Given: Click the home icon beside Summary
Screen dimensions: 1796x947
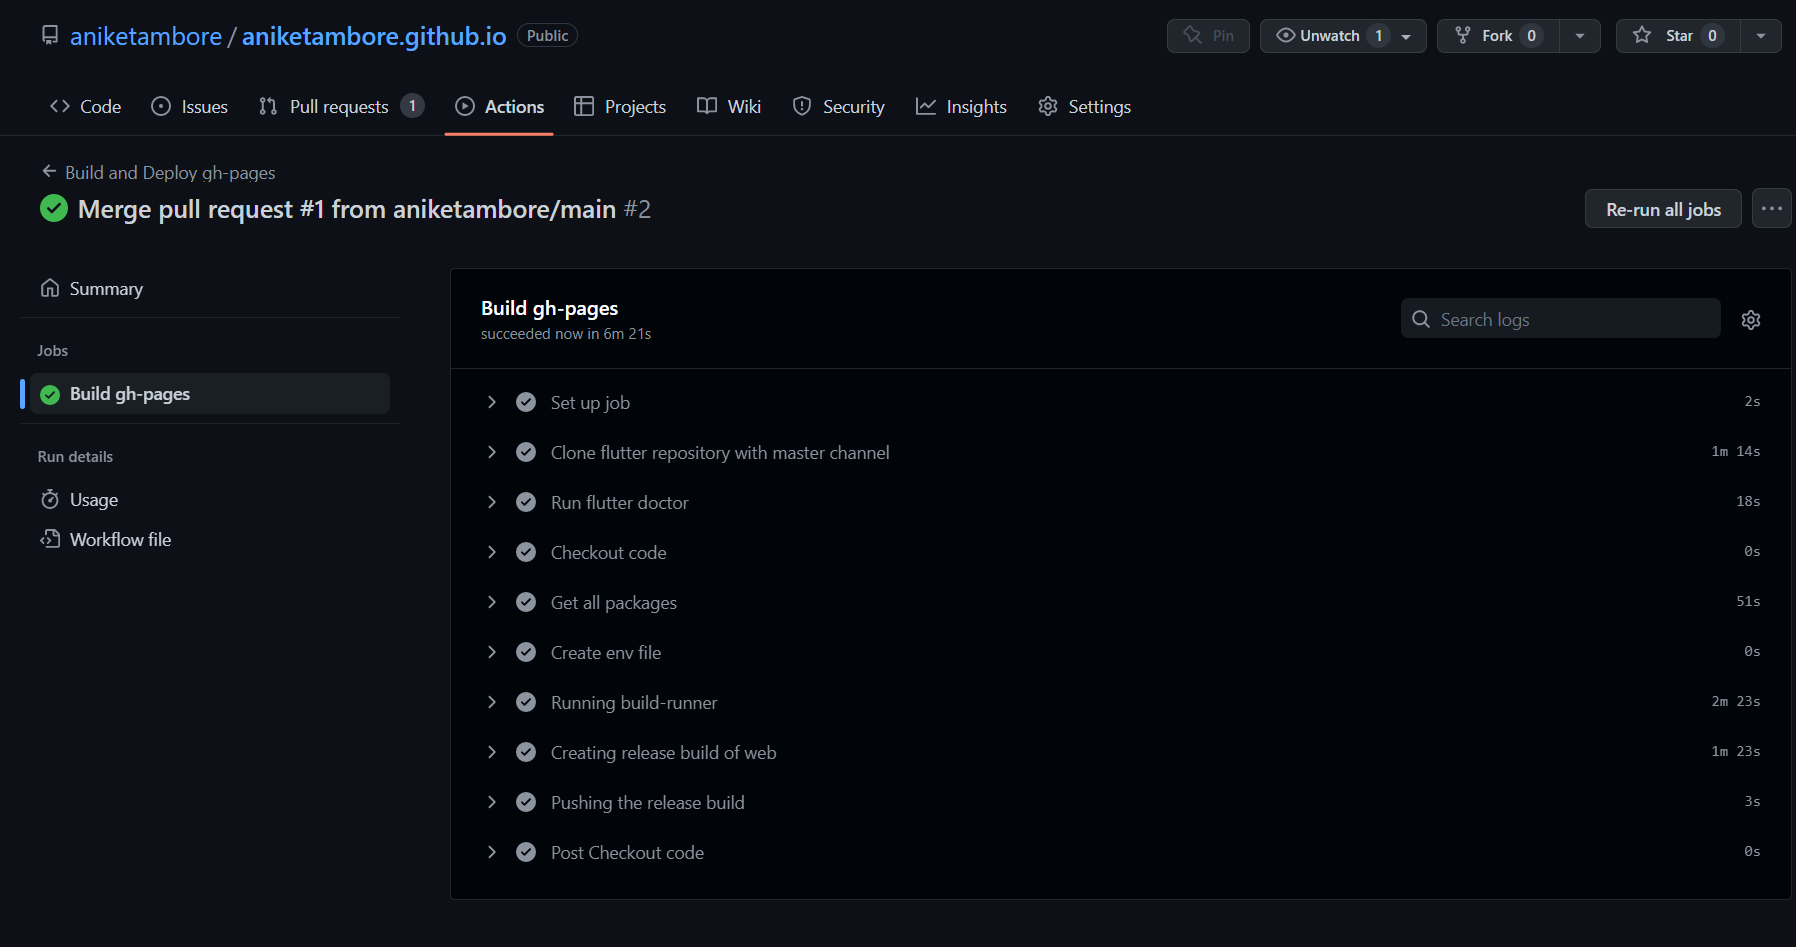Looking at the screenshot, I should (x=50, y=288).
